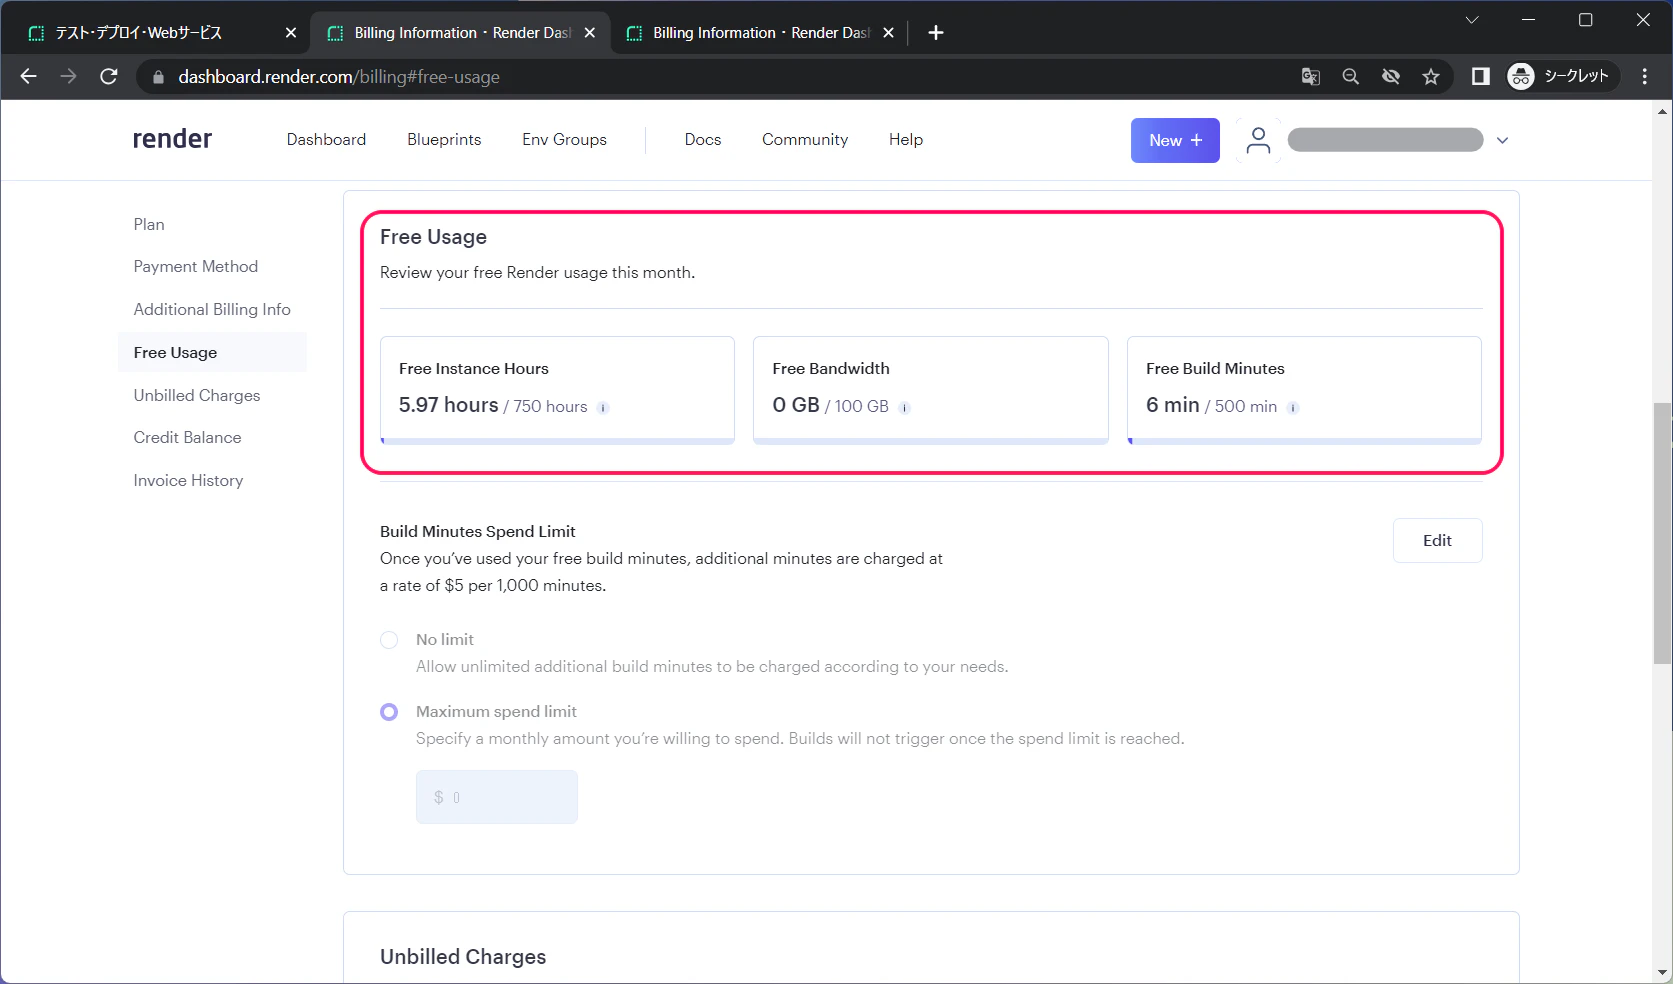Open Env Groups in the top navigation
The height and width of the screenshot is (984, 1673).
pyautogui.click(x=564, y=140)
